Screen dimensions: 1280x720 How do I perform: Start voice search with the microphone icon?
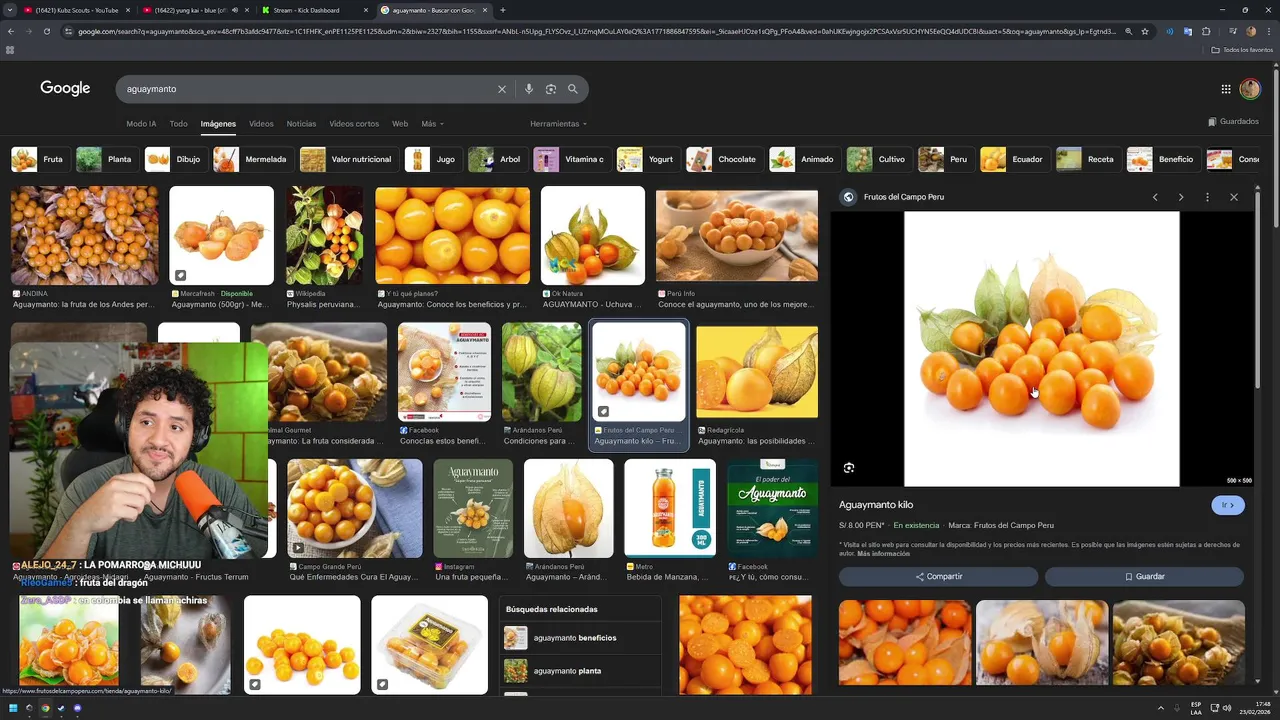click(529, 89)
